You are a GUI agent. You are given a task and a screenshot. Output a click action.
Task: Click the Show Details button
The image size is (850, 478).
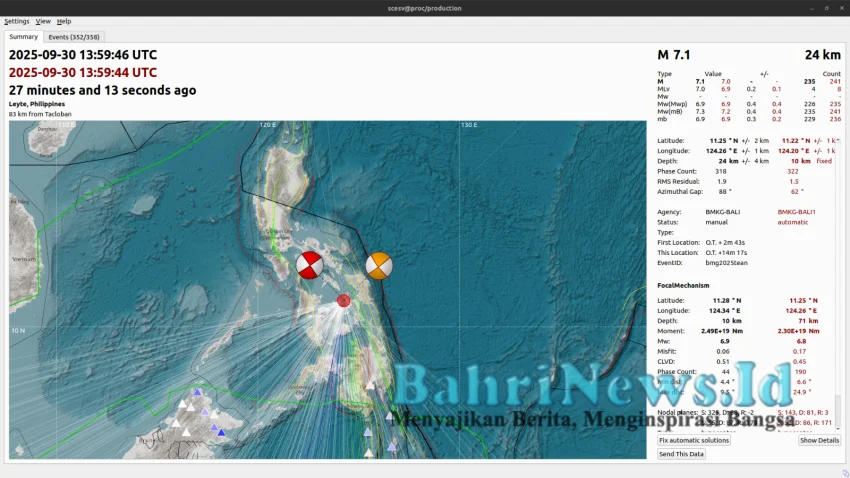[819, 440]
